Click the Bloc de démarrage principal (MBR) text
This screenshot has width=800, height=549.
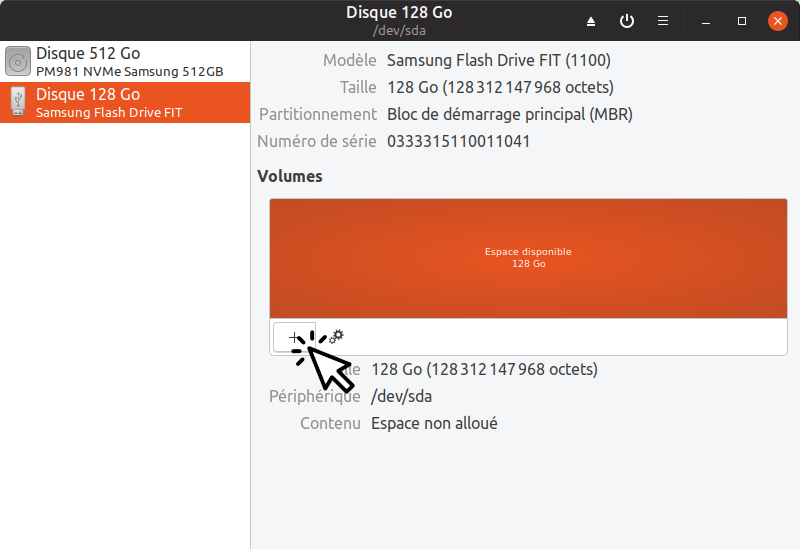pos(510,114)
